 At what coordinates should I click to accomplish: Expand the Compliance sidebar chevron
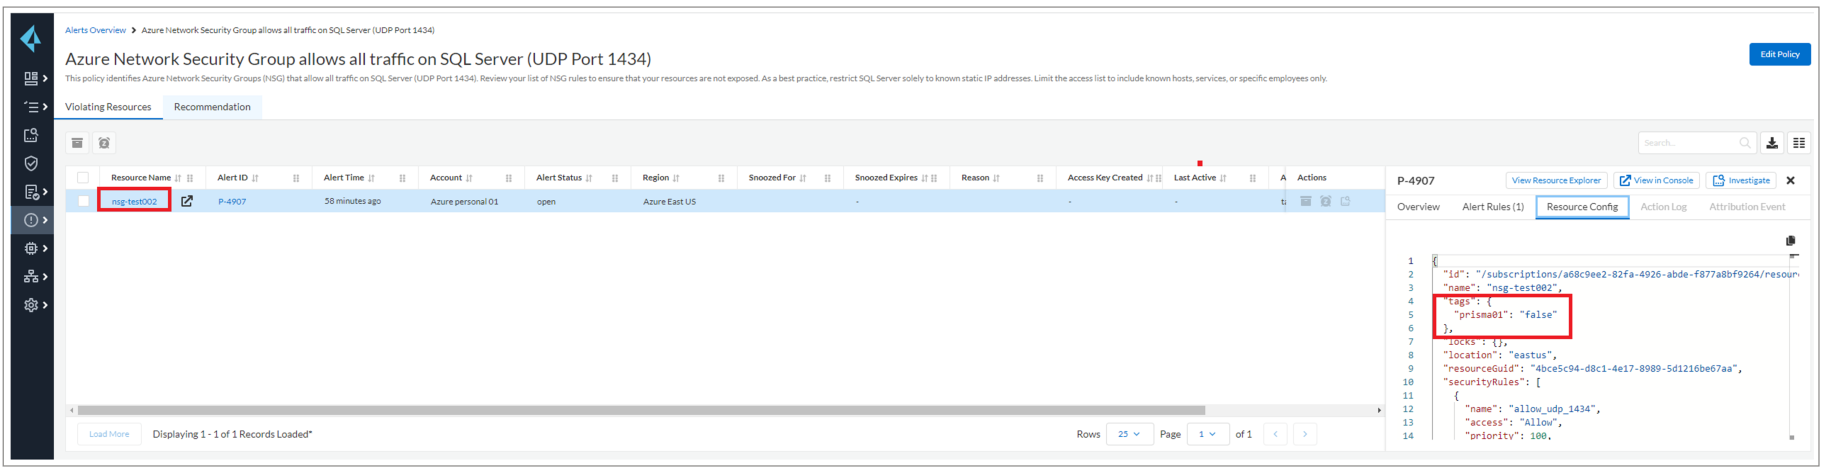click(x=45, y=192)
